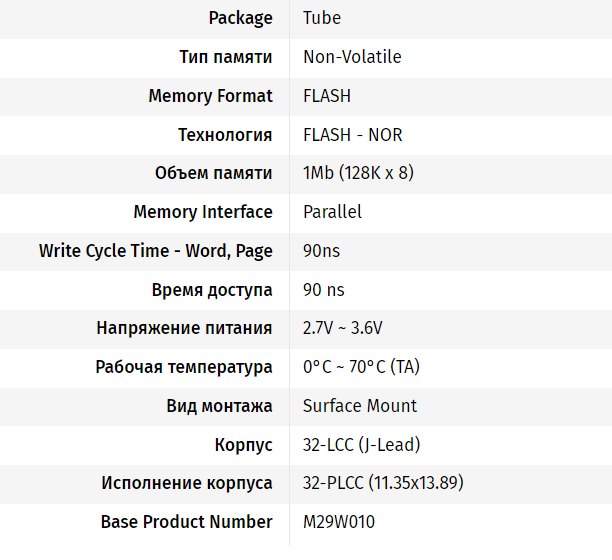Click the Memory Format label
This screenshot has width=612, height=560.
(210, 96)
